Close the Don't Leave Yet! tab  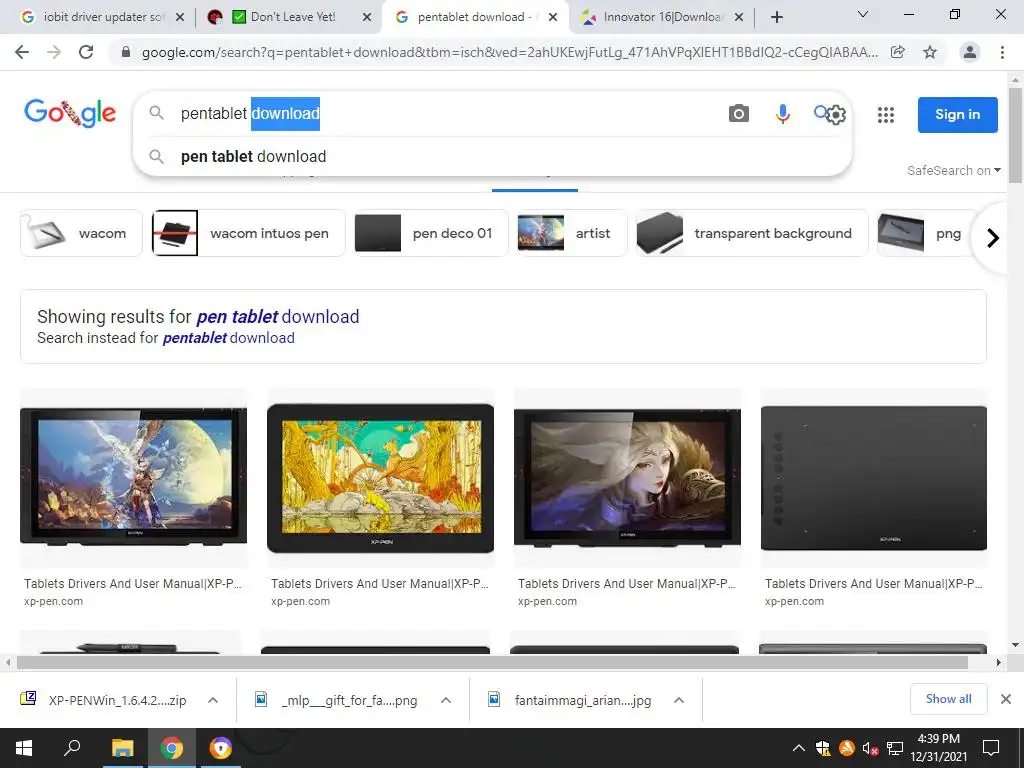point(367,17)
